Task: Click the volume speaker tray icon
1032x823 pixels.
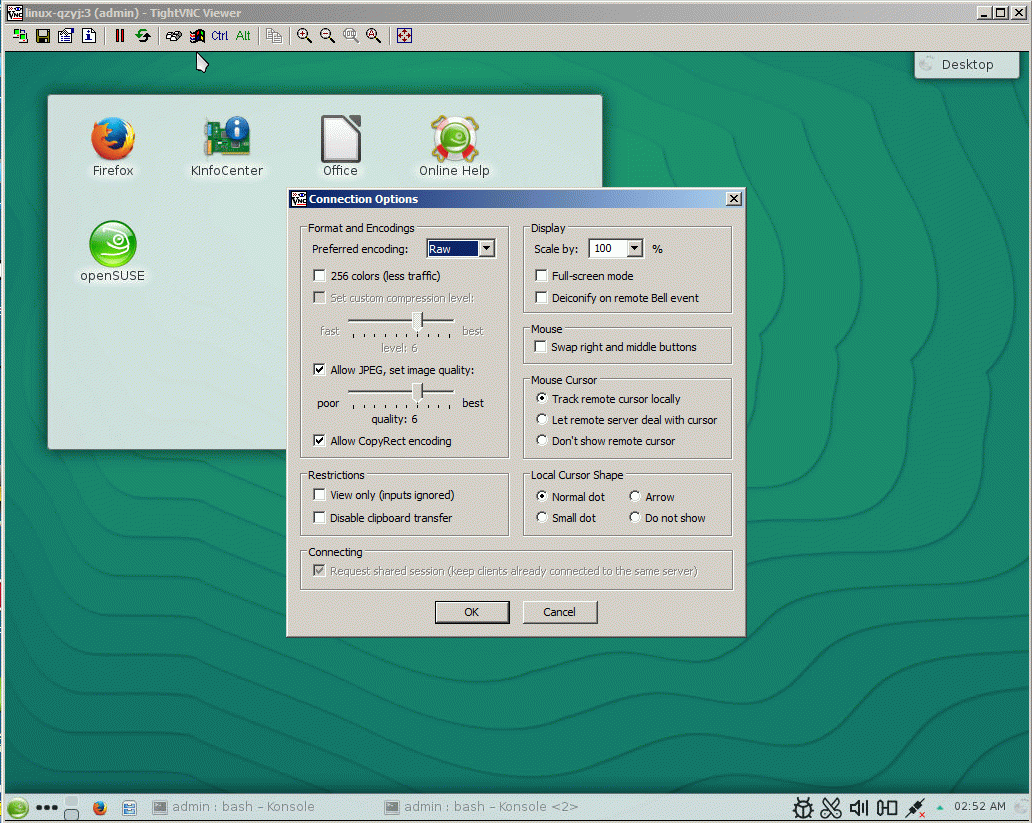Action: pyautogui.click(x=859, y=807)
